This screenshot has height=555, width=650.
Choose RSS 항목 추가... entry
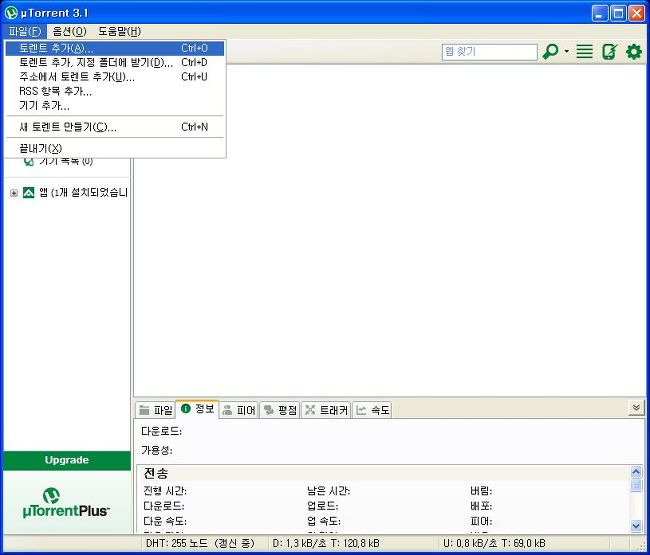(x=115, y=91)
